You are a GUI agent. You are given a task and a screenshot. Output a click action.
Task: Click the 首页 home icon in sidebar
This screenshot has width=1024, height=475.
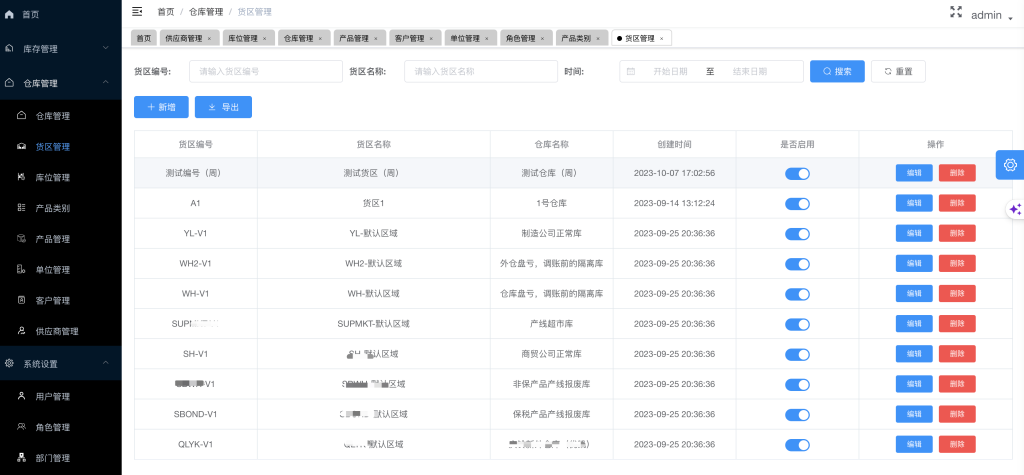[10, 15]
